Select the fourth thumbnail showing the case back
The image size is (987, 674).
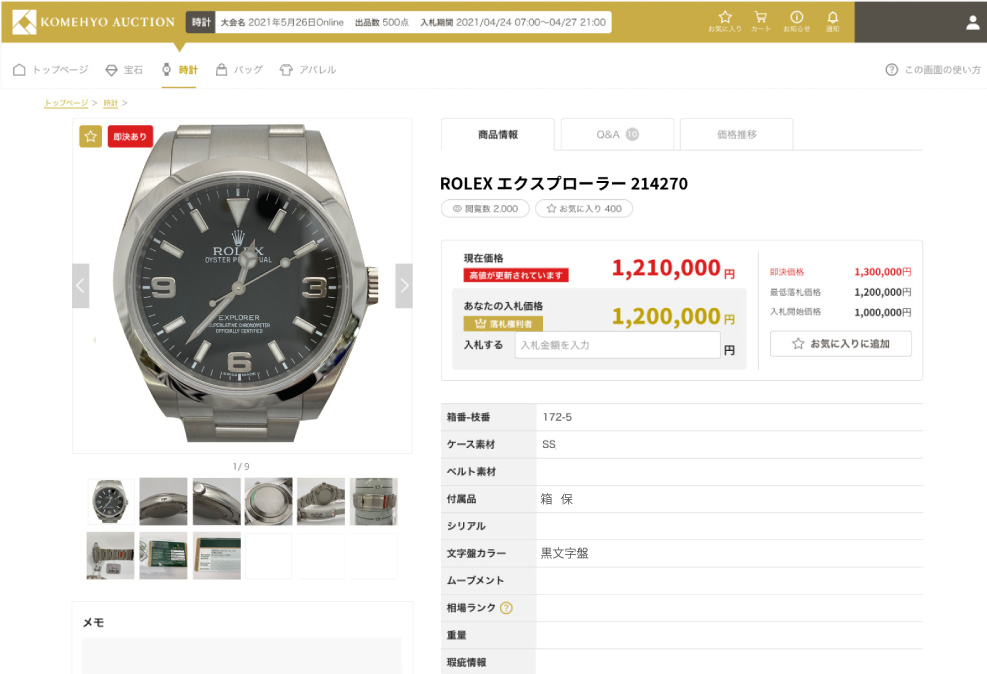click(x=269, y=502)
